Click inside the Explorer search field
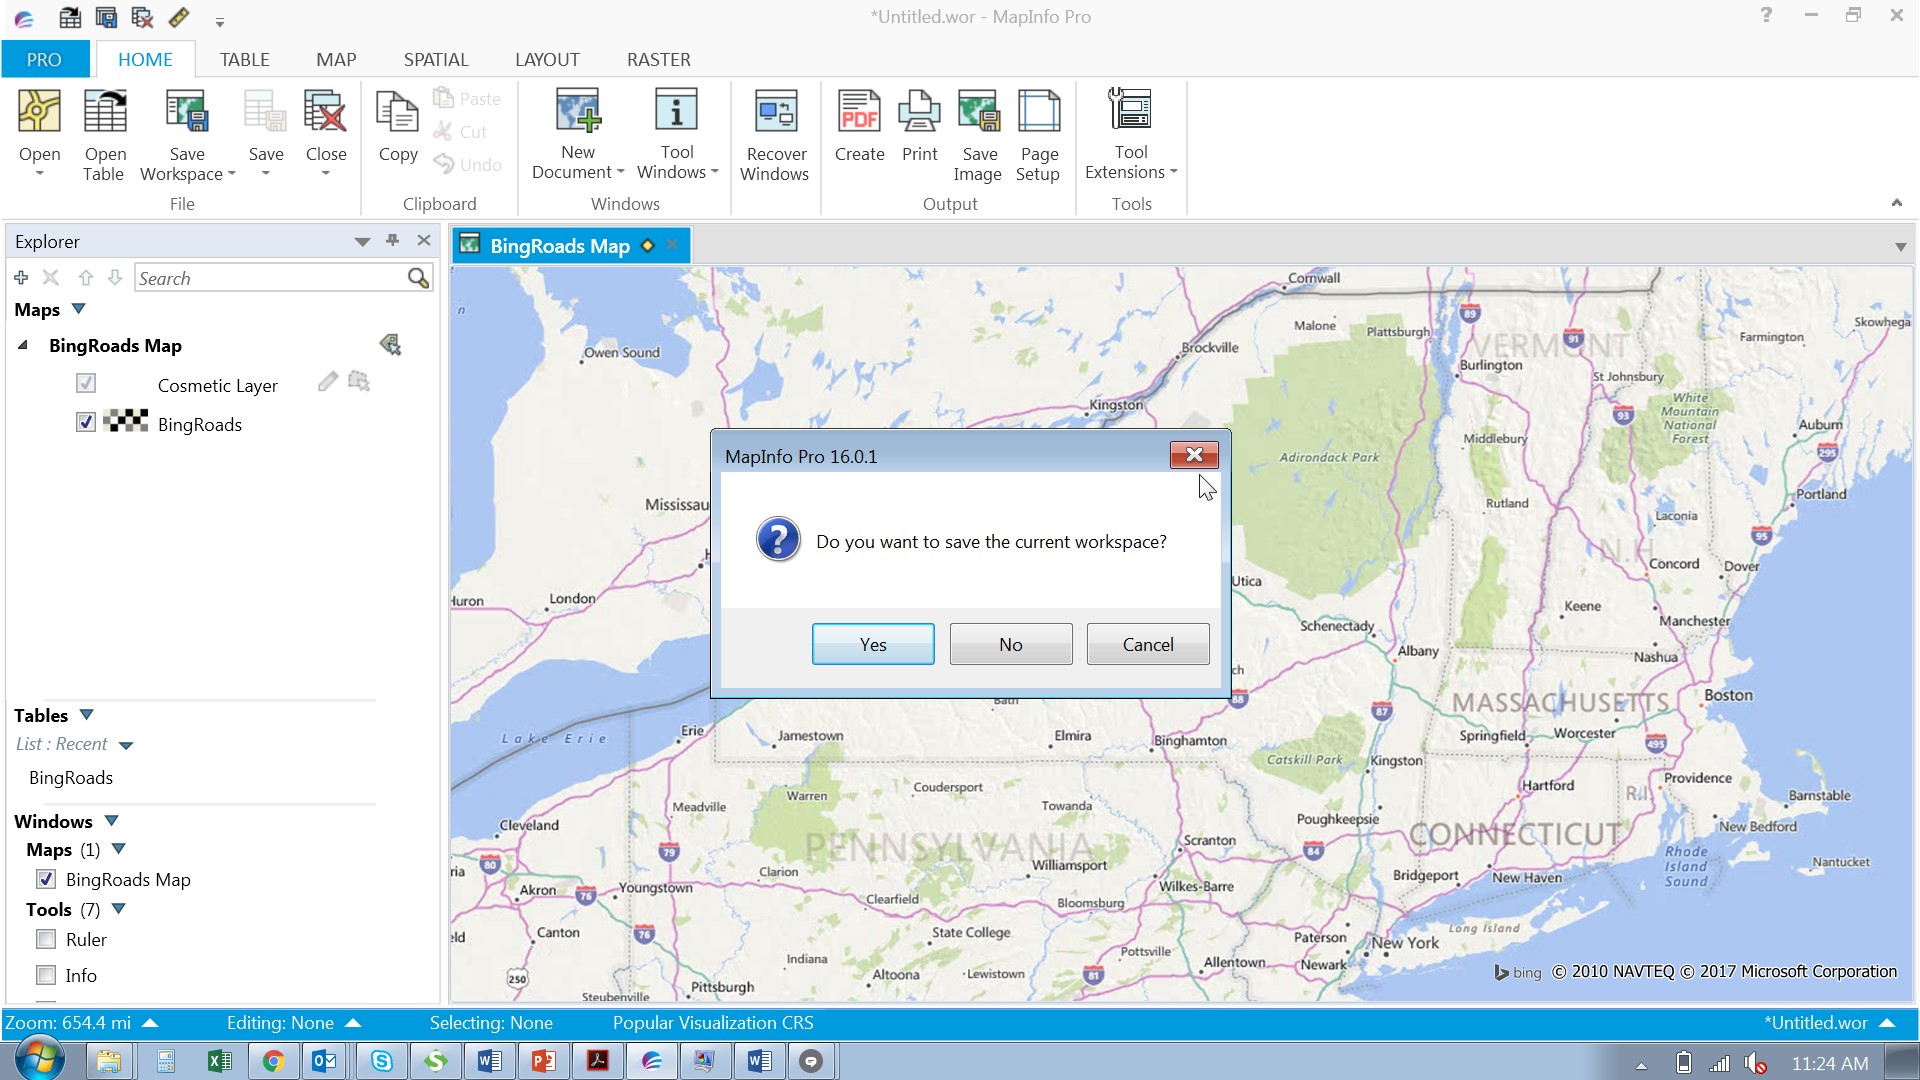 tap(270, 278)
